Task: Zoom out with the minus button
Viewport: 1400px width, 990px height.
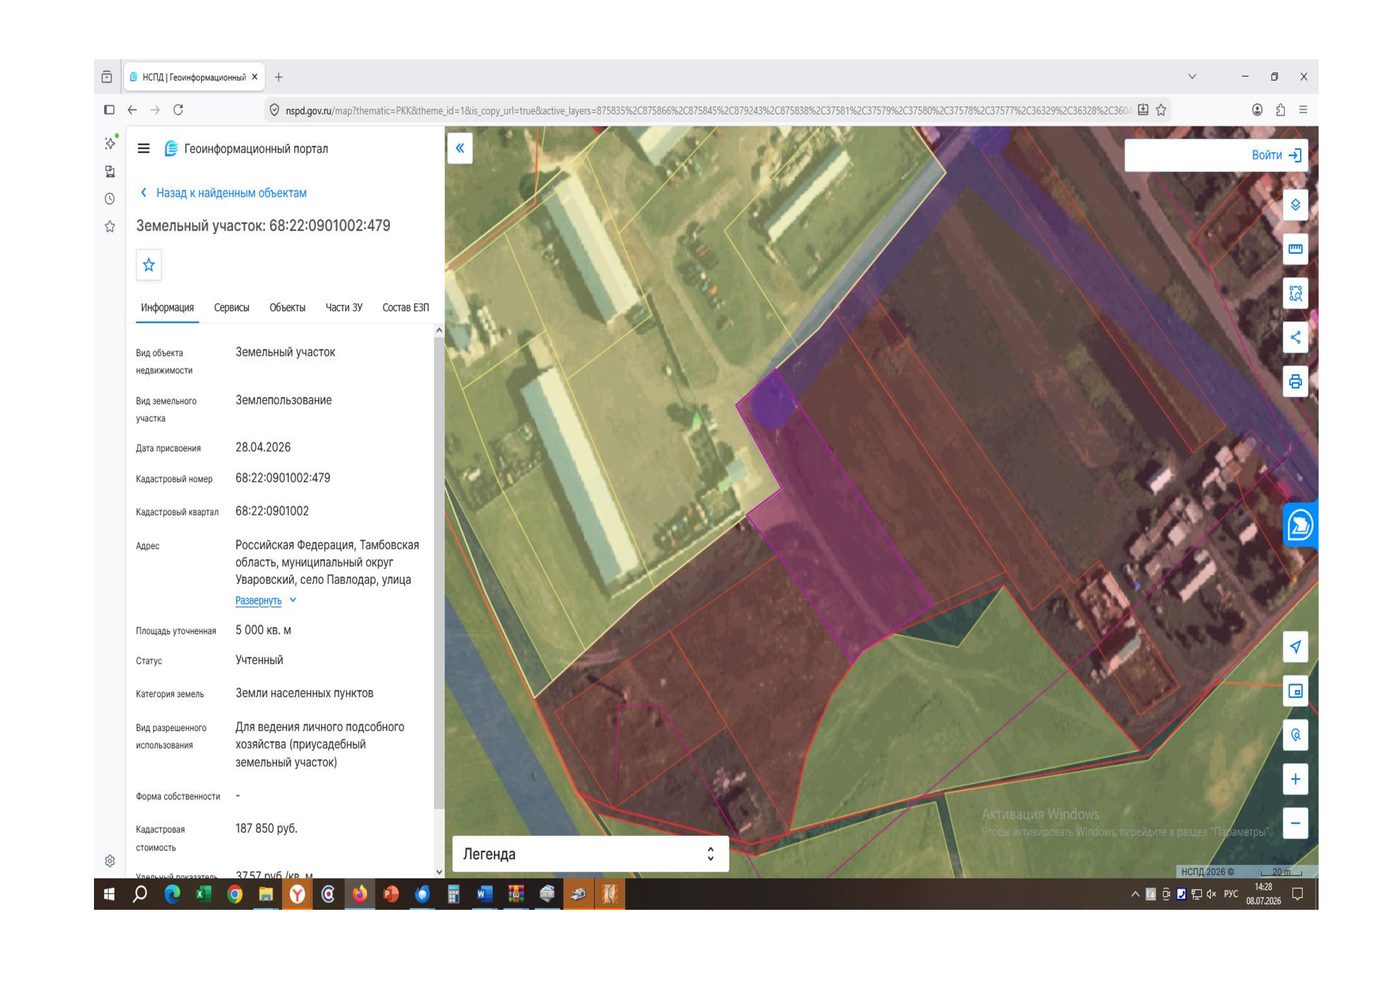Action: [x=1295, y=823]
